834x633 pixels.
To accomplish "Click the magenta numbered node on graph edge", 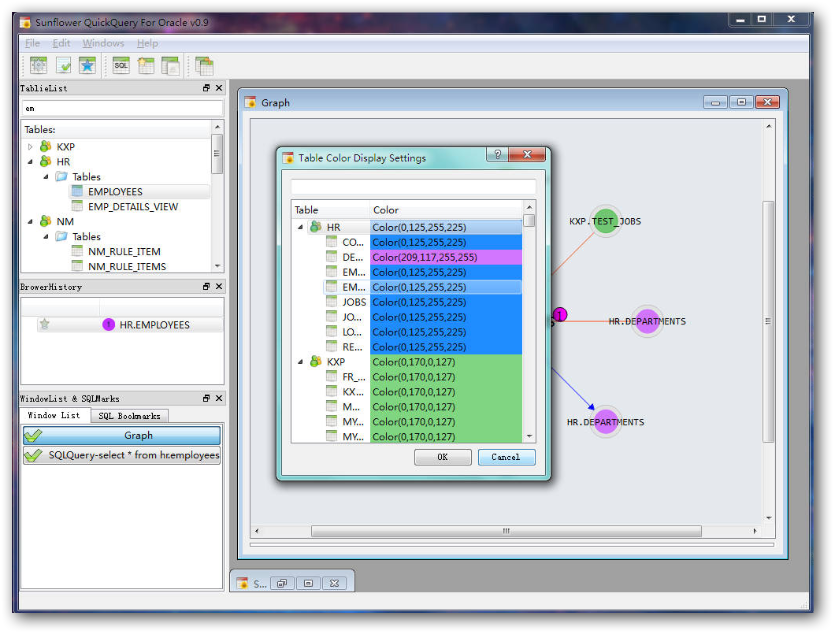I will pos(560,314).
